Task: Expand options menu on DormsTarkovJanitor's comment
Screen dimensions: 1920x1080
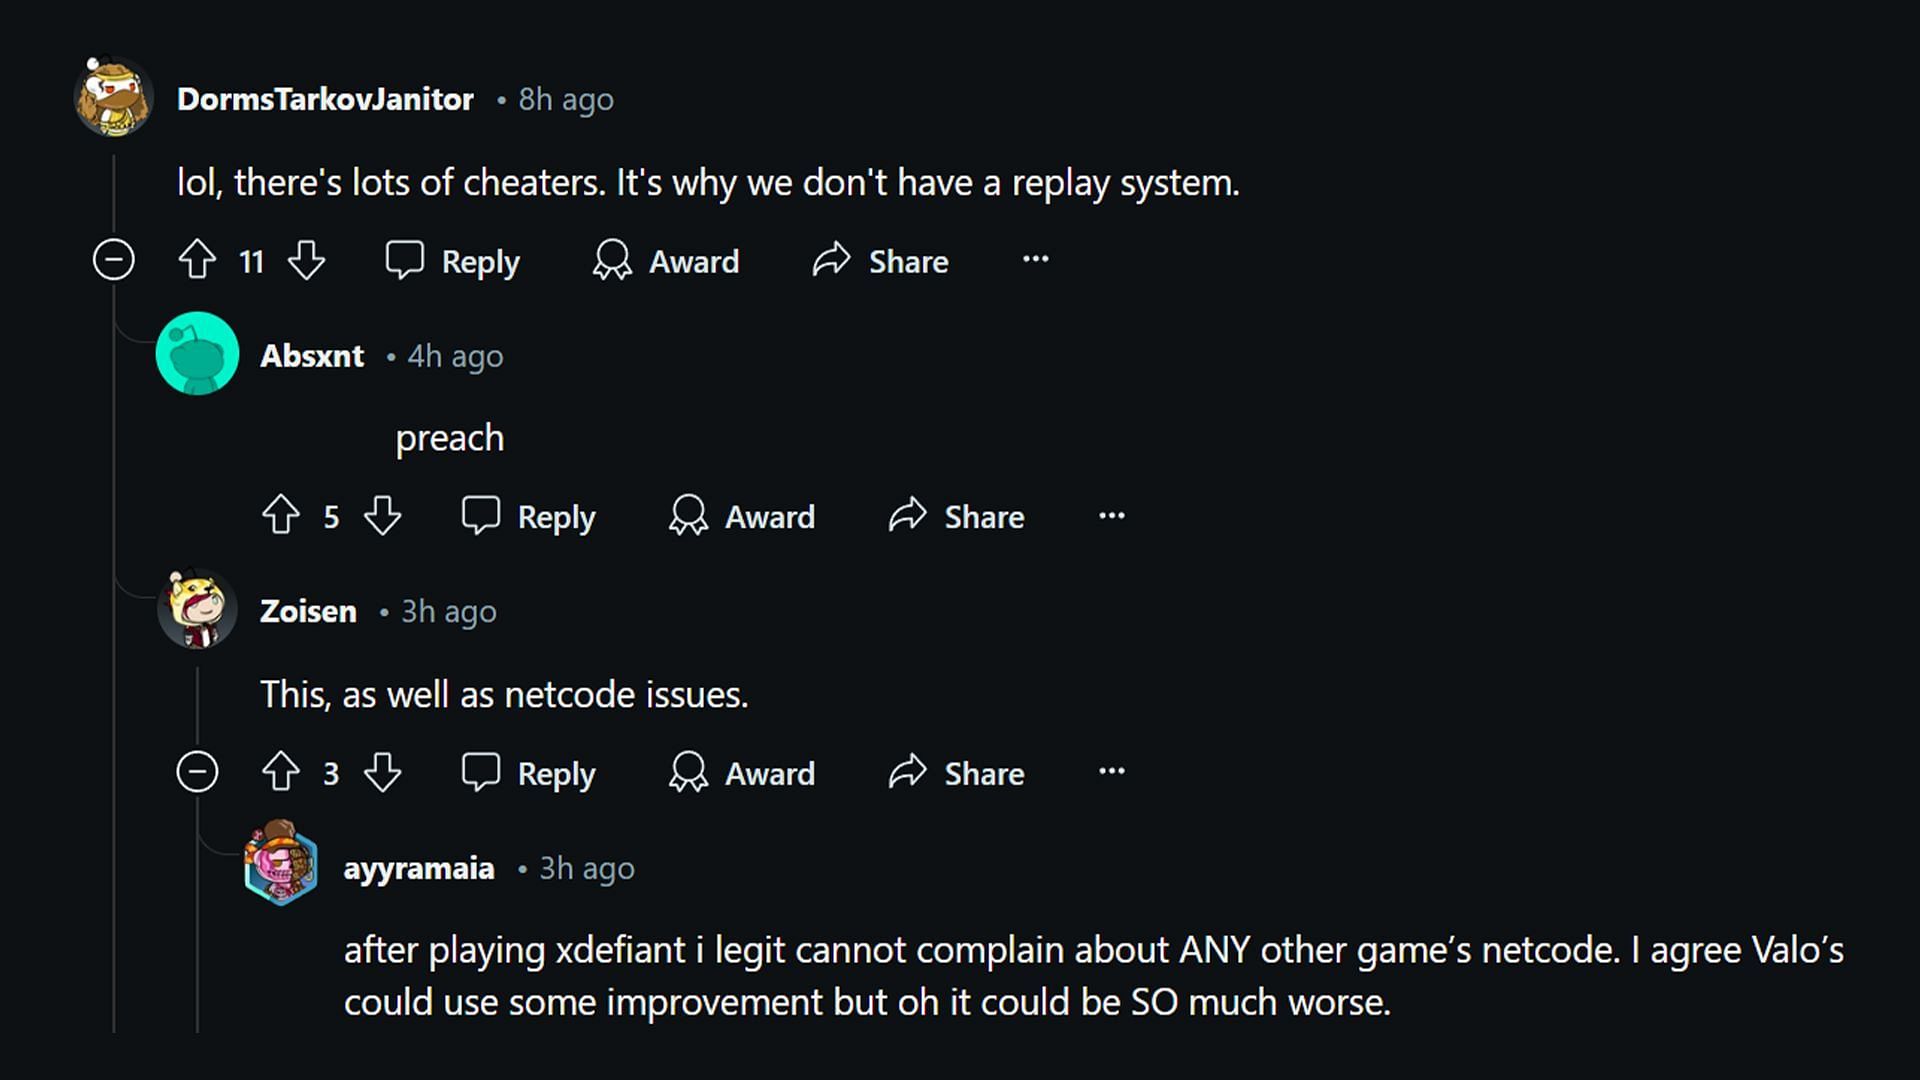Action: [x=1036, y=260]
